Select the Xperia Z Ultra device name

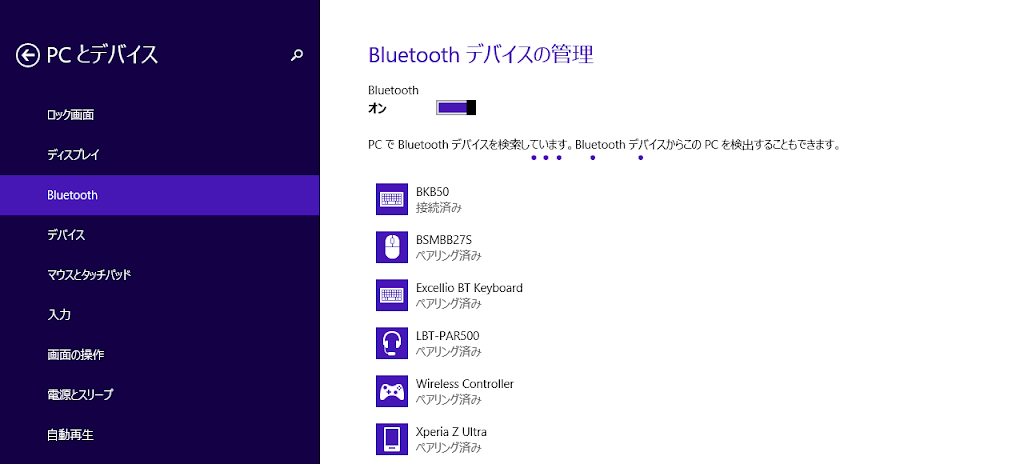tap(451, 432)
